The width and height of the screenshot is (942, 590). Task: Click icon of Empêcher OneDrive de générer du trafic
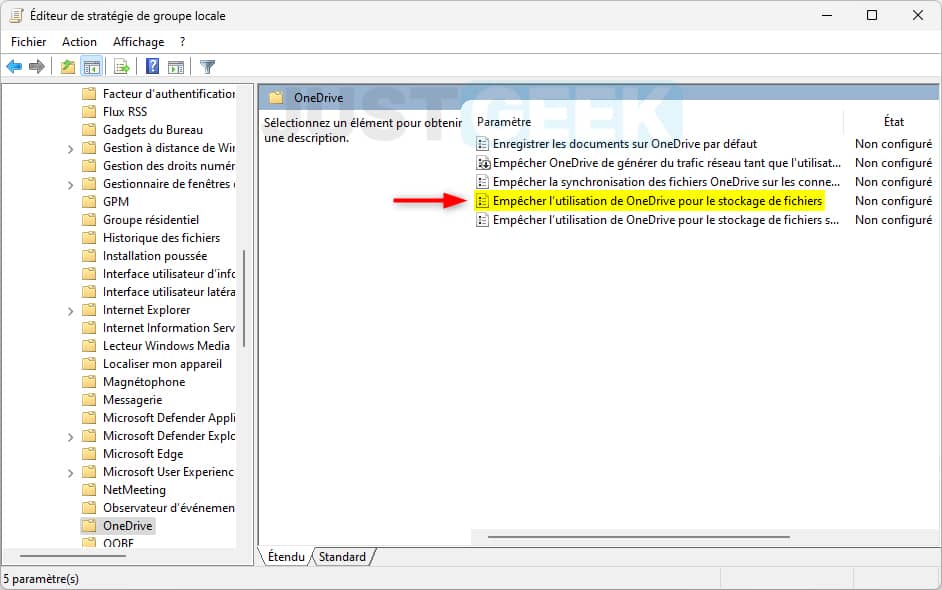pos(483,163)
